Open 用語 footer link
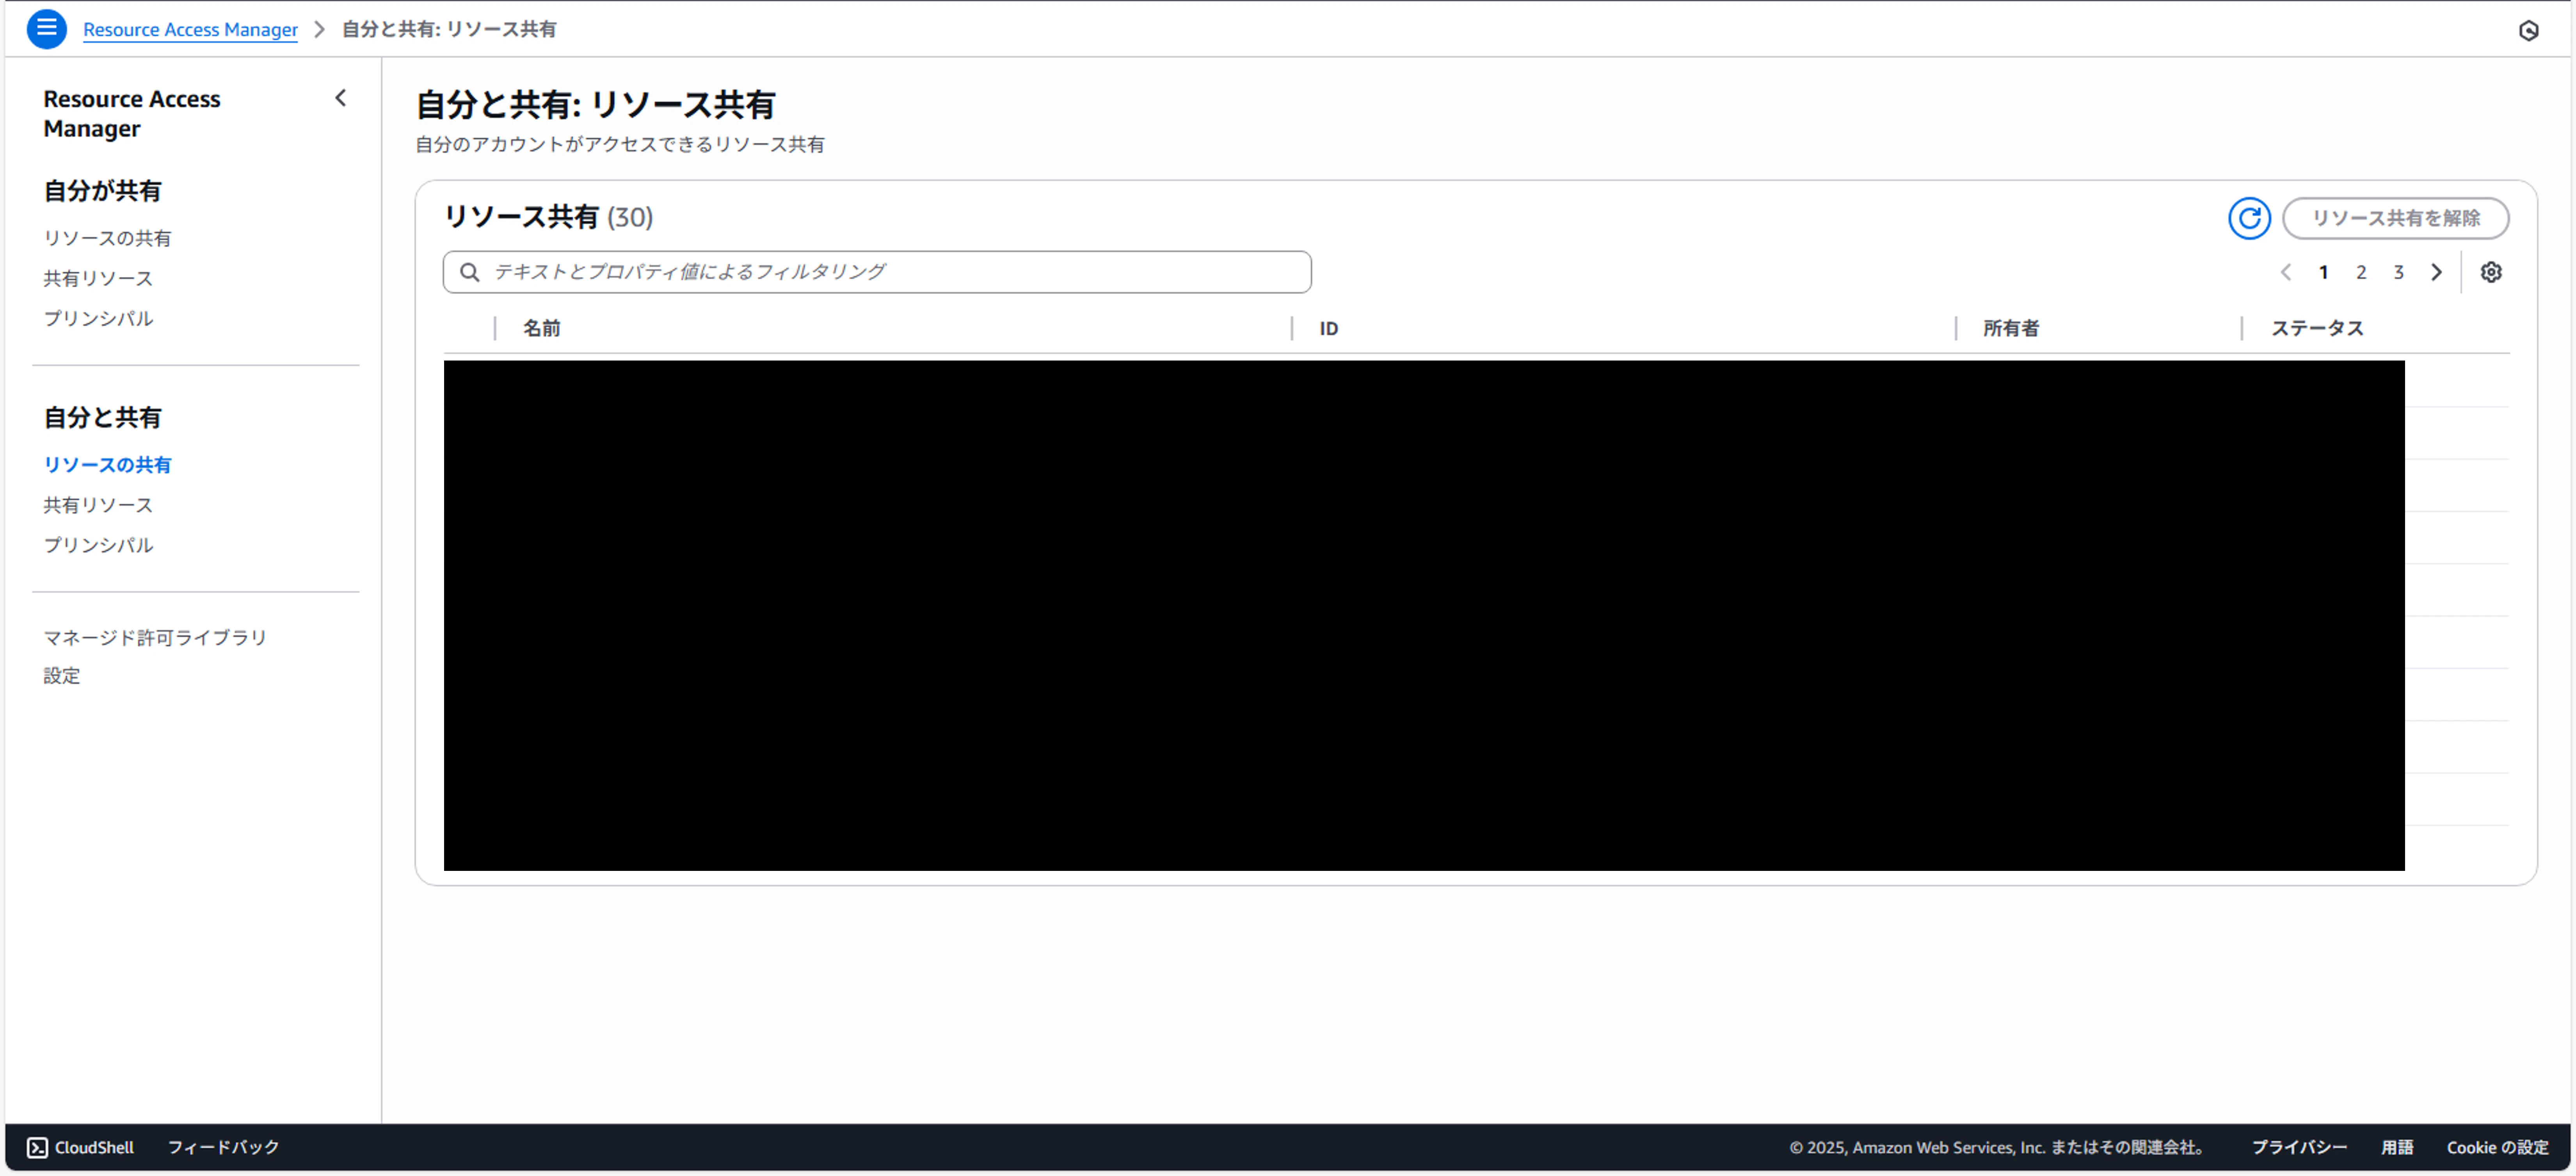The image size is (2576, 1176). pos(2397,1147)
